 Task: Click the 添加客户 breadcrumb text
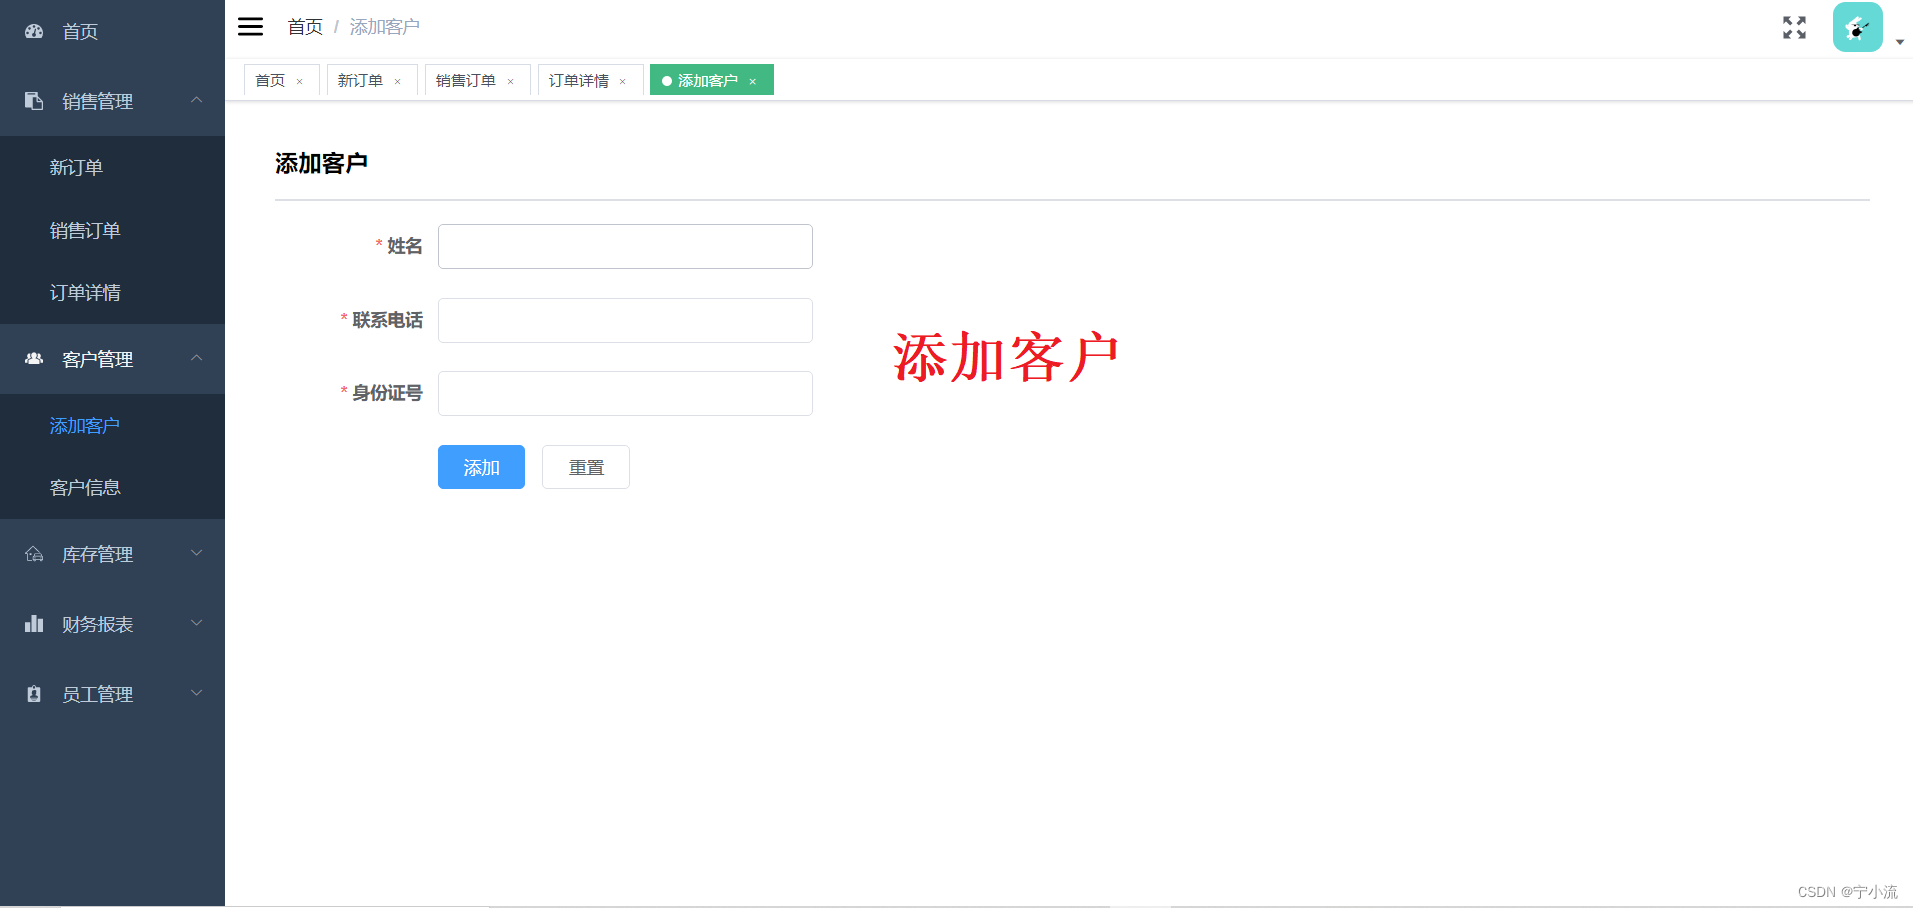click(x=385, y=27)
